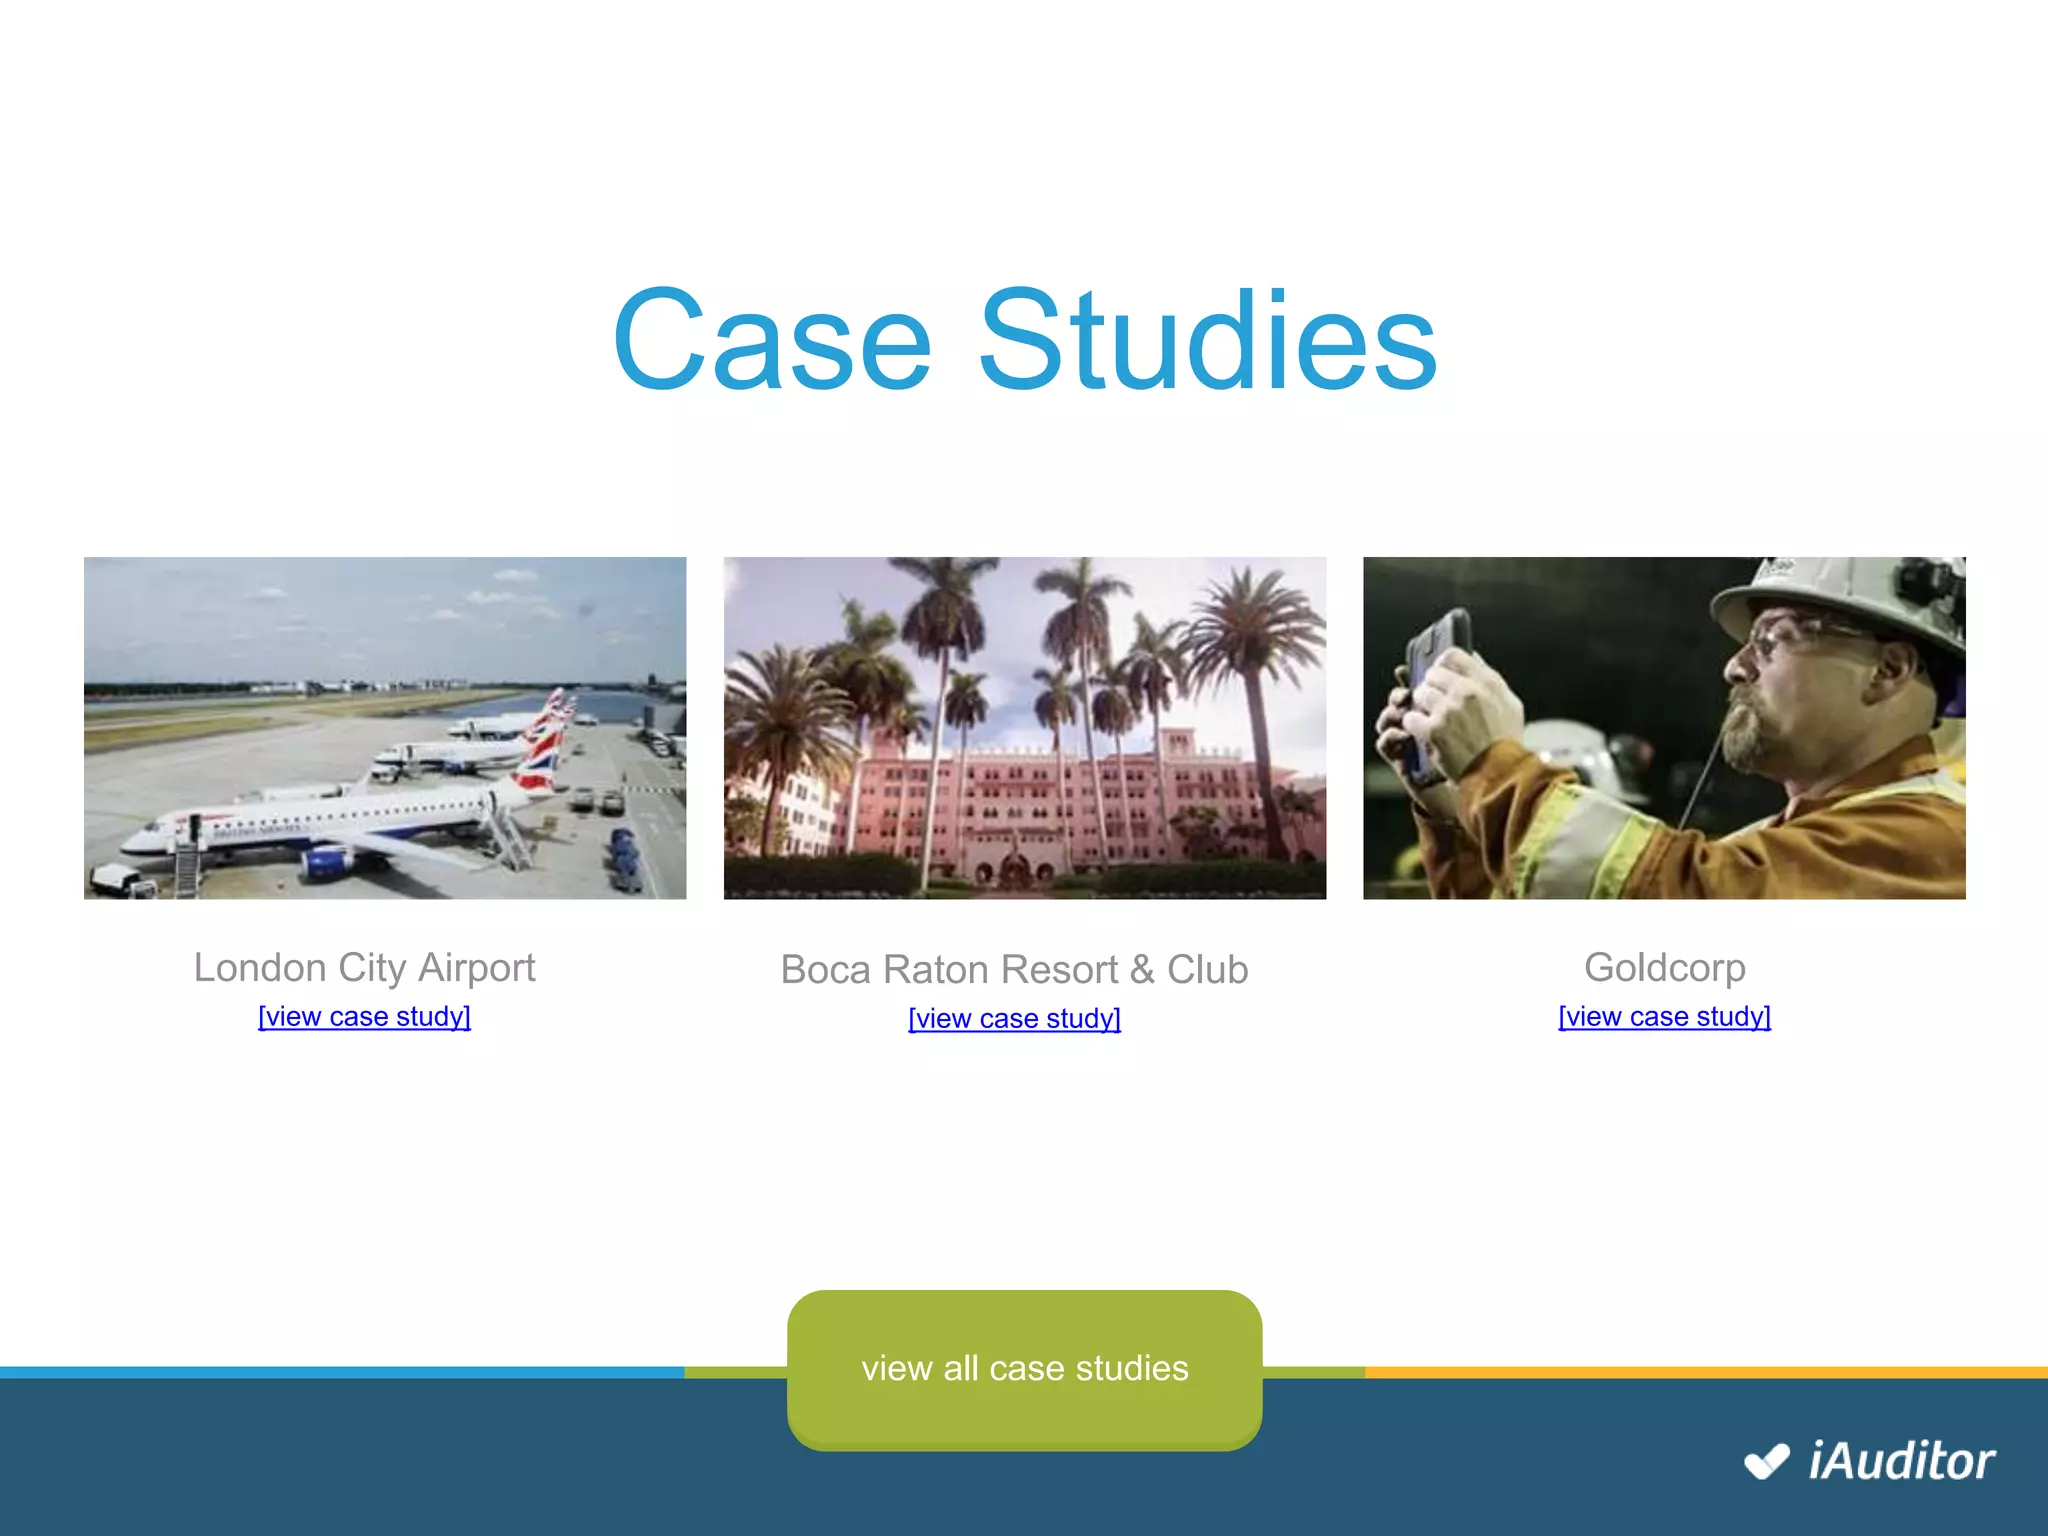The width and height of the screenshot is (2048, 1536).
Task: Click the London City Airport caption
Action: click(x=364, y=968)
